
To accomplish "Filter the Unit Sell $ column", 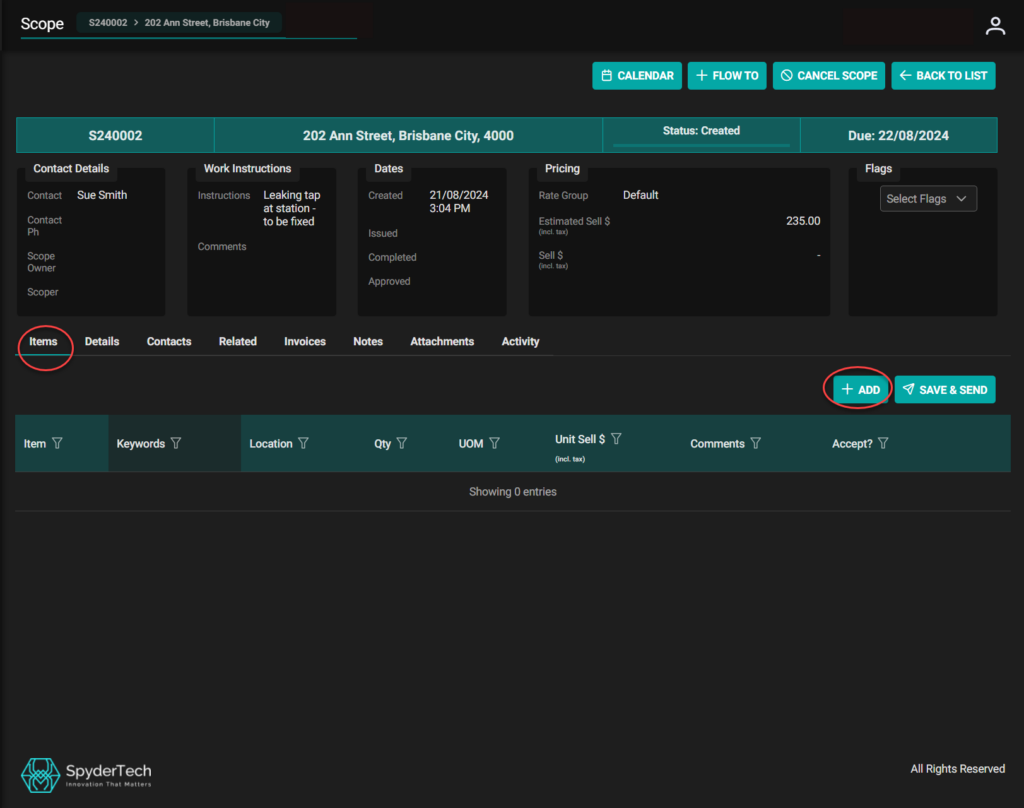I will pyautogui.click(x=616, y=439).
